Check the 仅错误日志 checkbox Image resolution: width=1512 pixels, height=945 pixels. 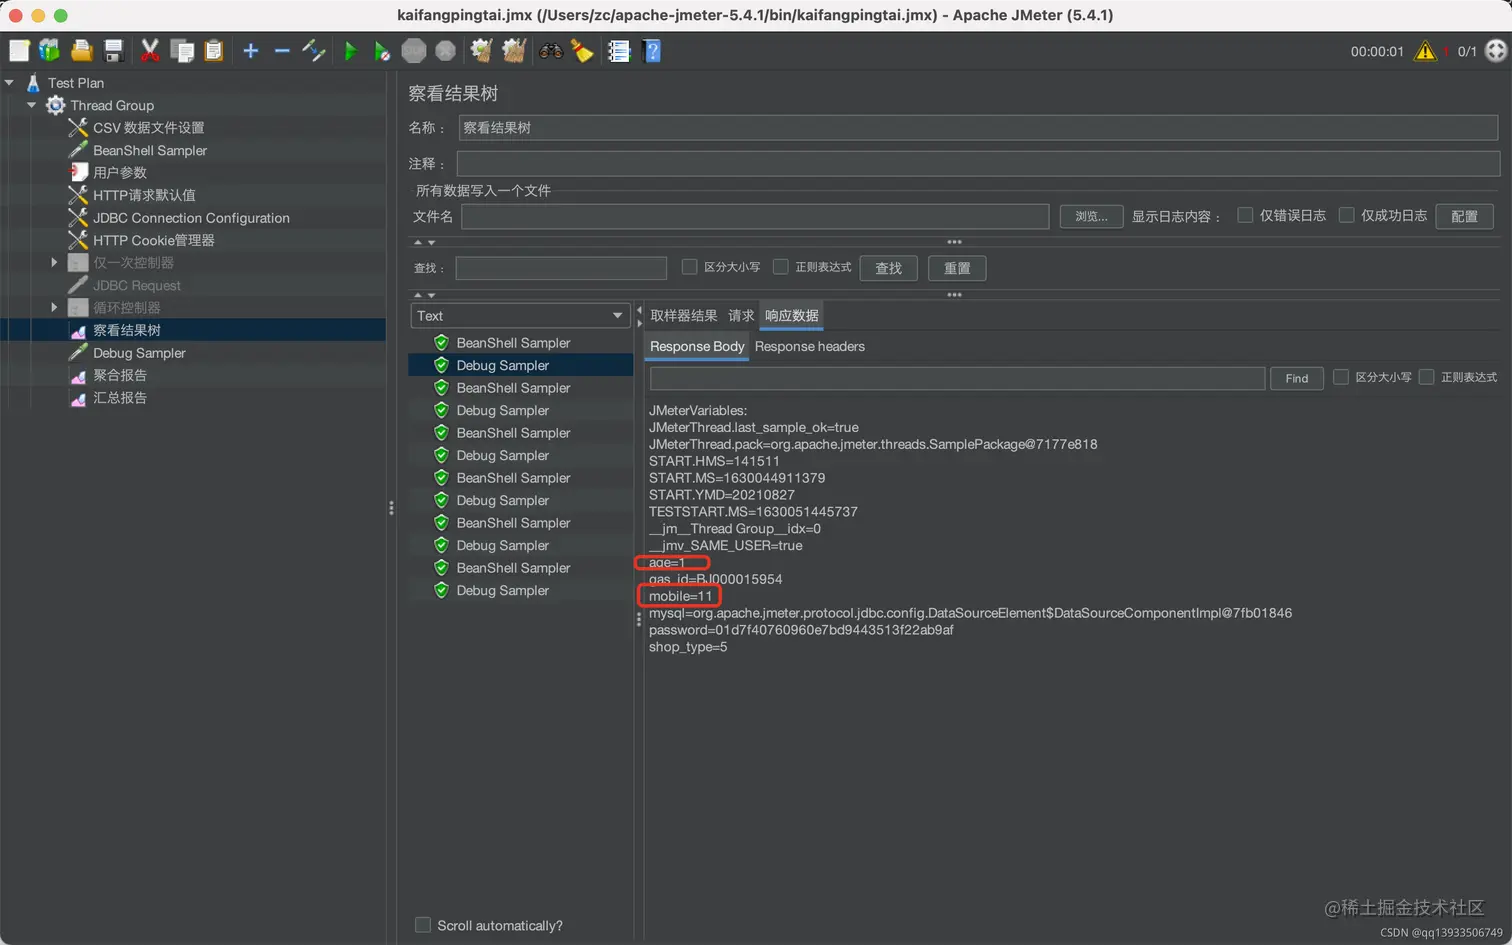click(1245, 215)
